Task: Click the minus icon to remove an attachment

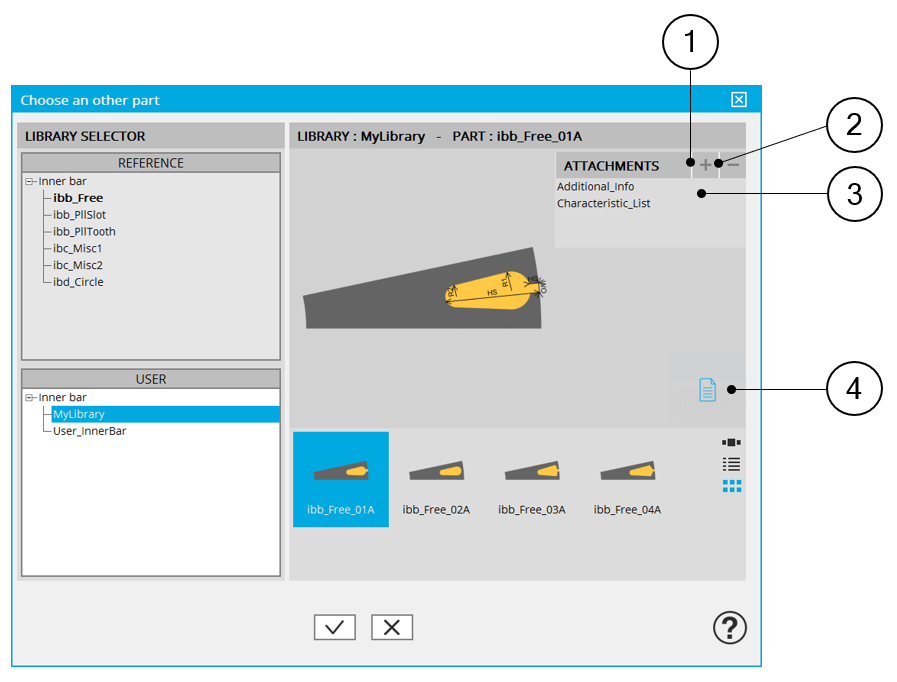Action: pyautogui.click(x=732, y=165)
